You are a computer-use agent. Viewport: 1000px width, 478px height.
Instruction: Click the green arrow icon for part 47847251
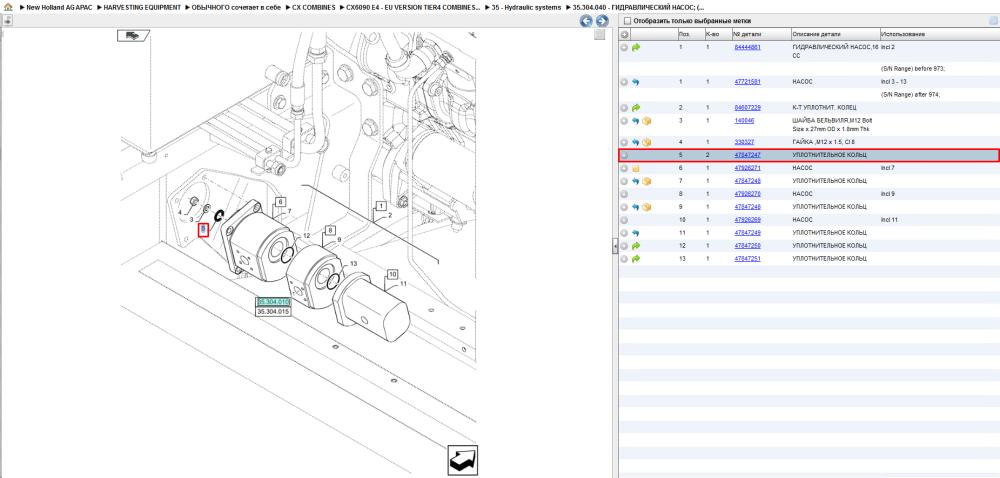[x=636, y=259]
